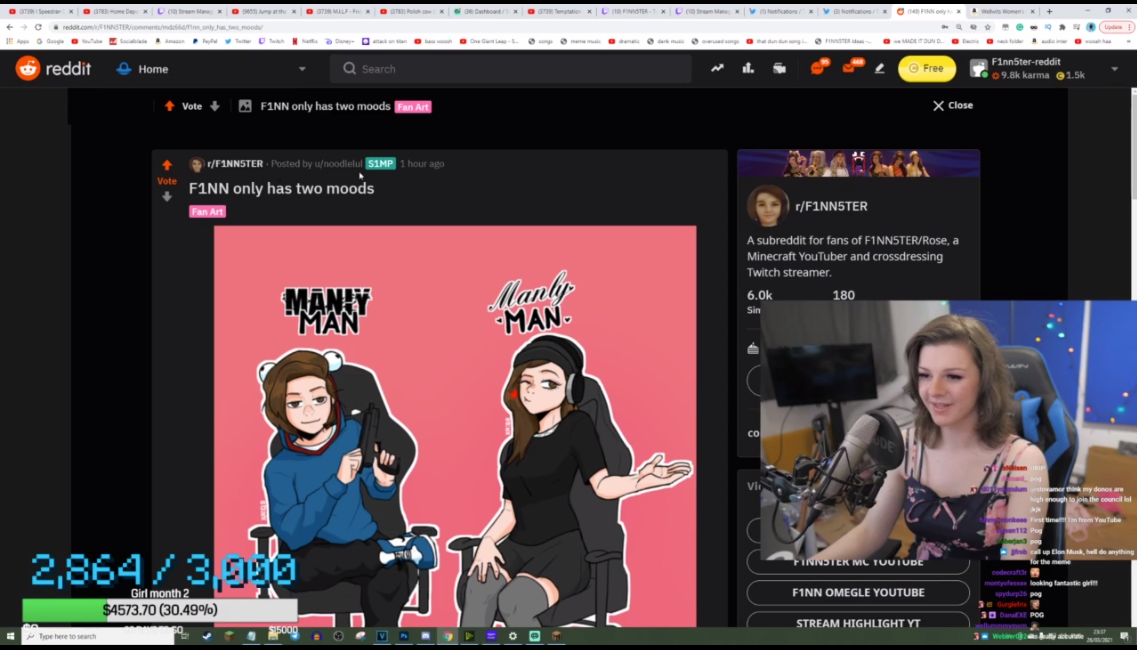1137x650 pixels.
Task: Open the r/F1NN5TER link in post header
Action: 235,164
